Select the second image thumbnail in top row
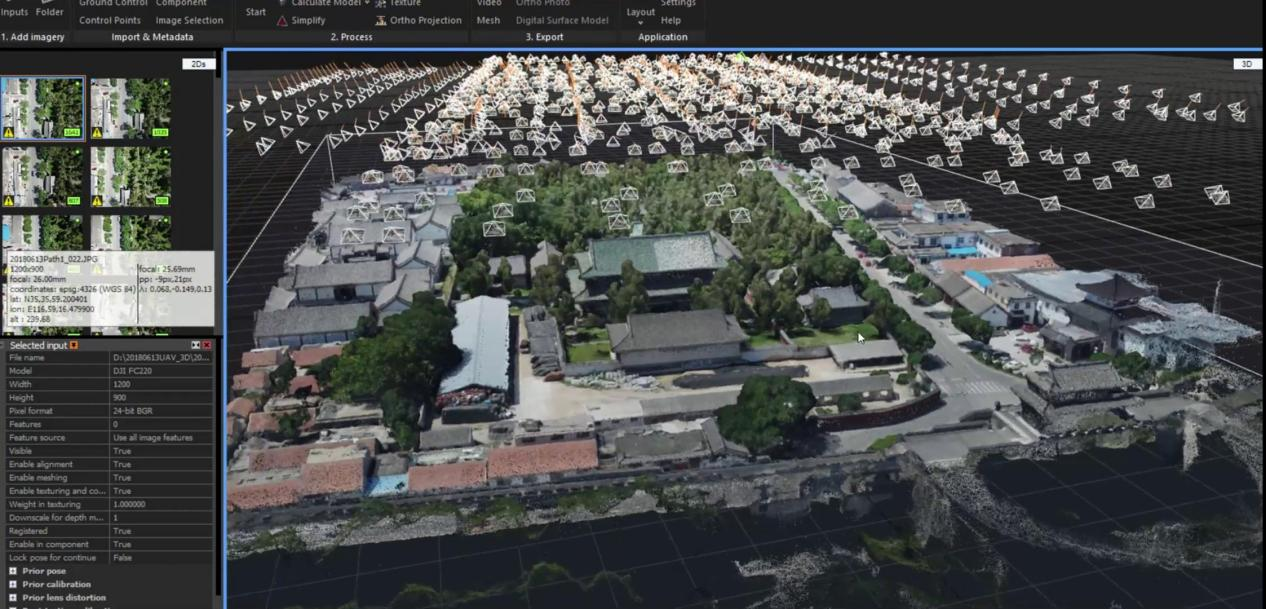Image resolution: width=1266 pixels, height=609 pixels. click(x=131, y=108)
